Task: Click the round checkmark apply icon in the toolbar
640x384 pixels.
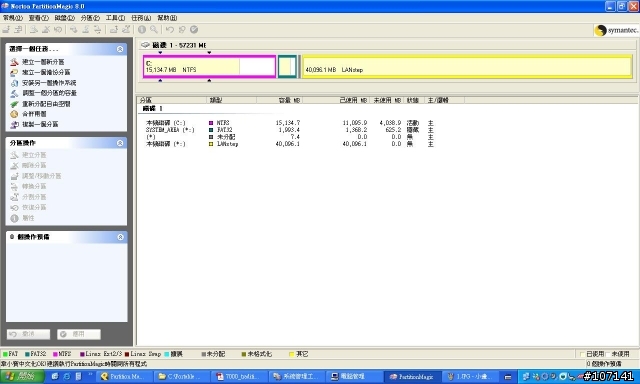Action: click(x=194, y=29)
